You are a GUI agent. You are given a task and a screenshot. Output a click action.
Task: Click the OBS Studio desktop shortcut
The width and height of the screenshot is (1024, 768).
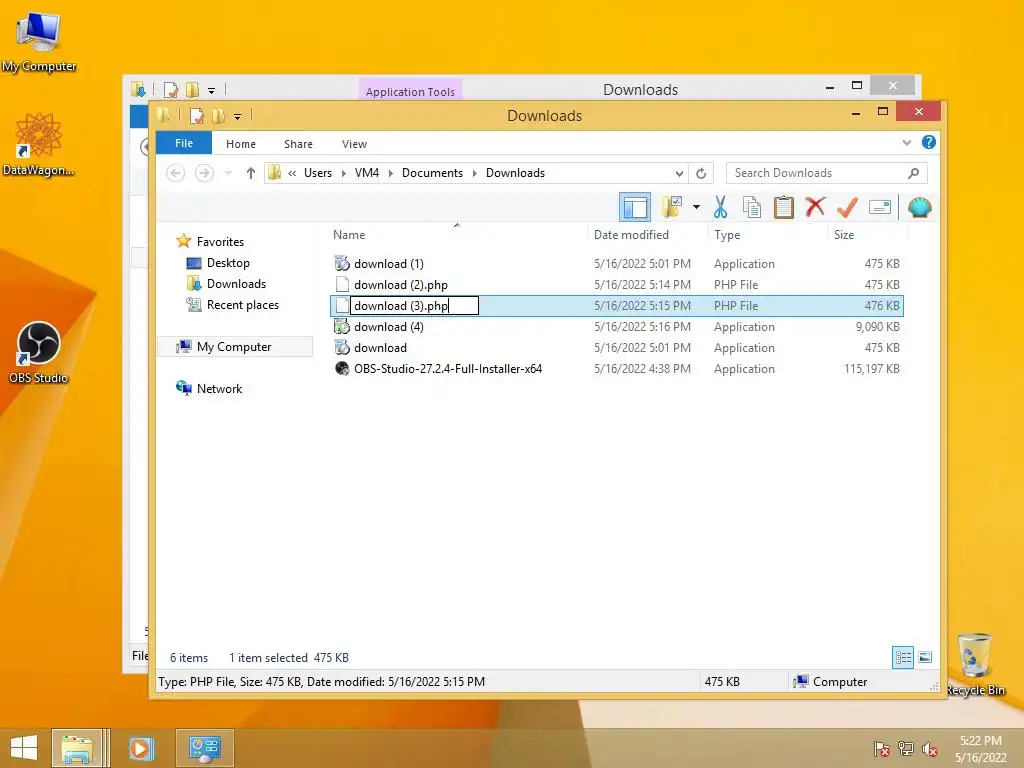39,353
